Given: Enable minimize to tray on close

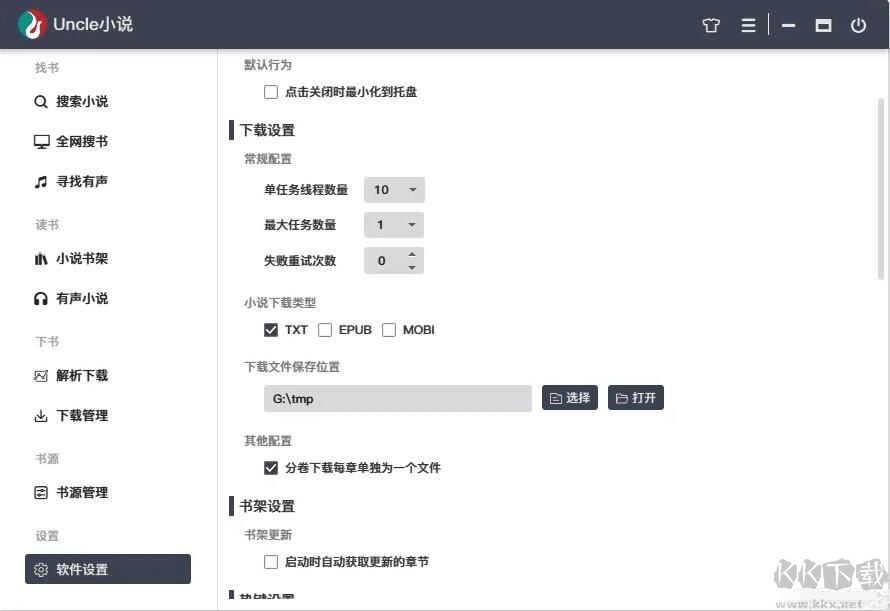Looking at the screenshot, I should point(271,91).
